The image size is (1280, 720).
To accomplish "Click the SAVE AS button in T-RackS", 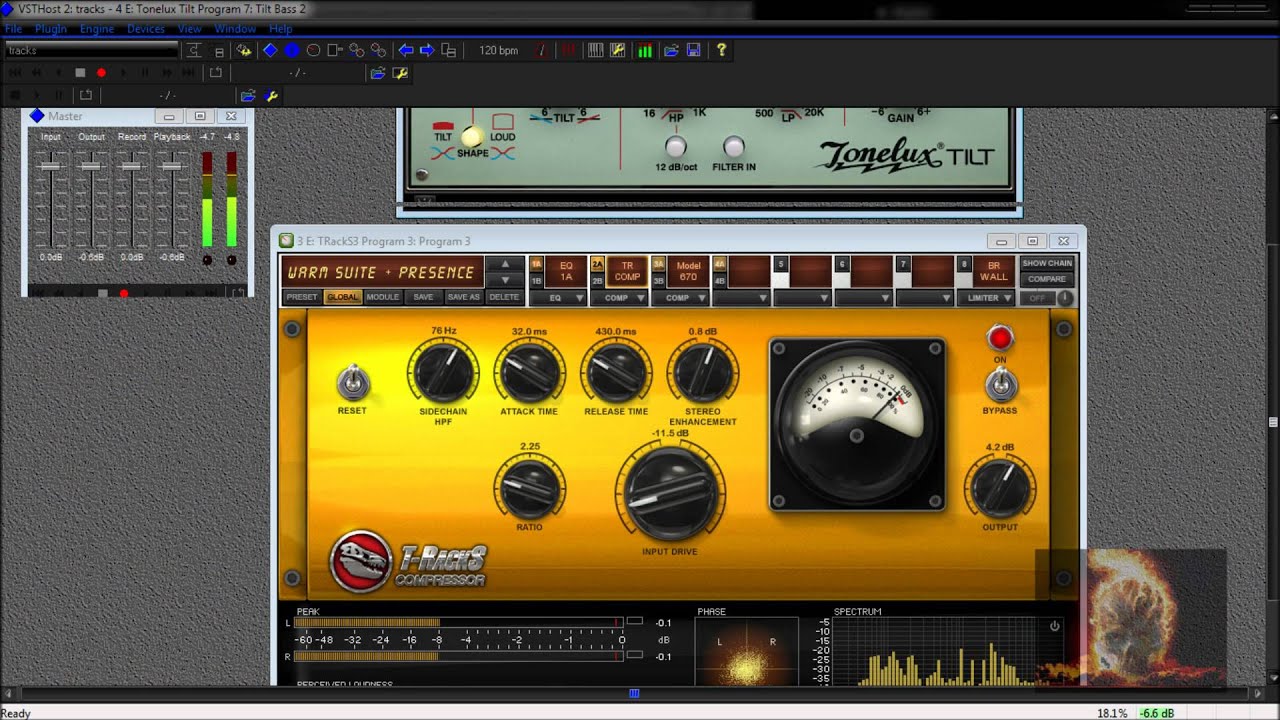I will point(463,297).
